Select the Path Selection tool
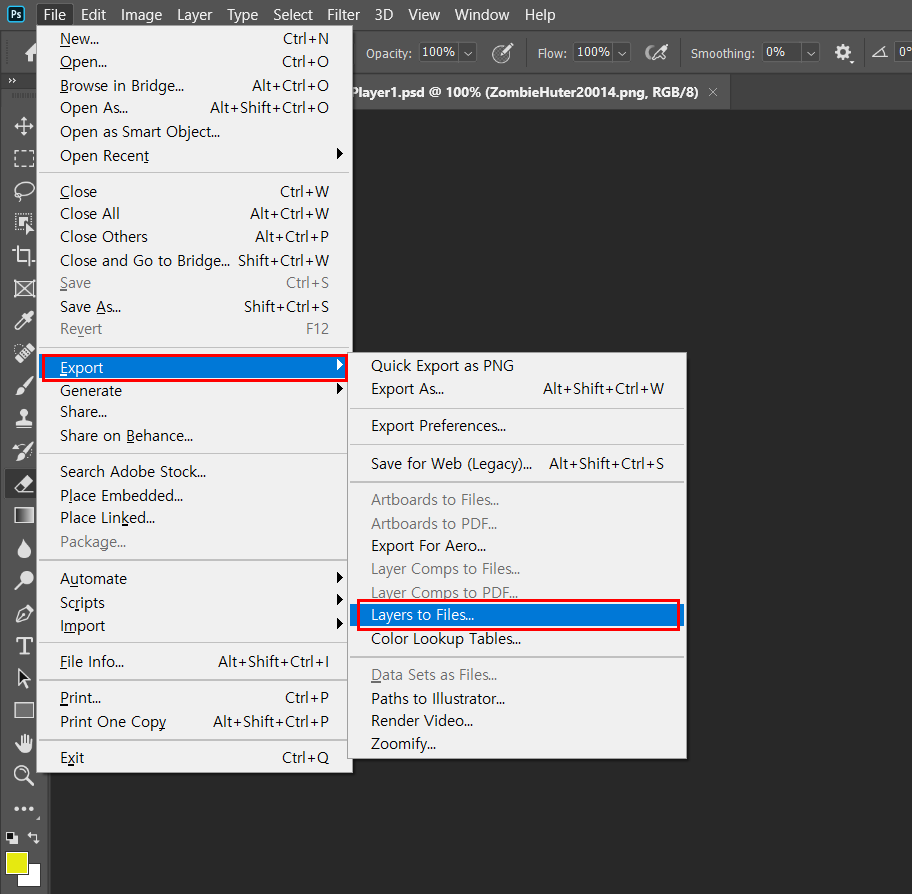Screen dimensions: 912x894 point(23,678)
